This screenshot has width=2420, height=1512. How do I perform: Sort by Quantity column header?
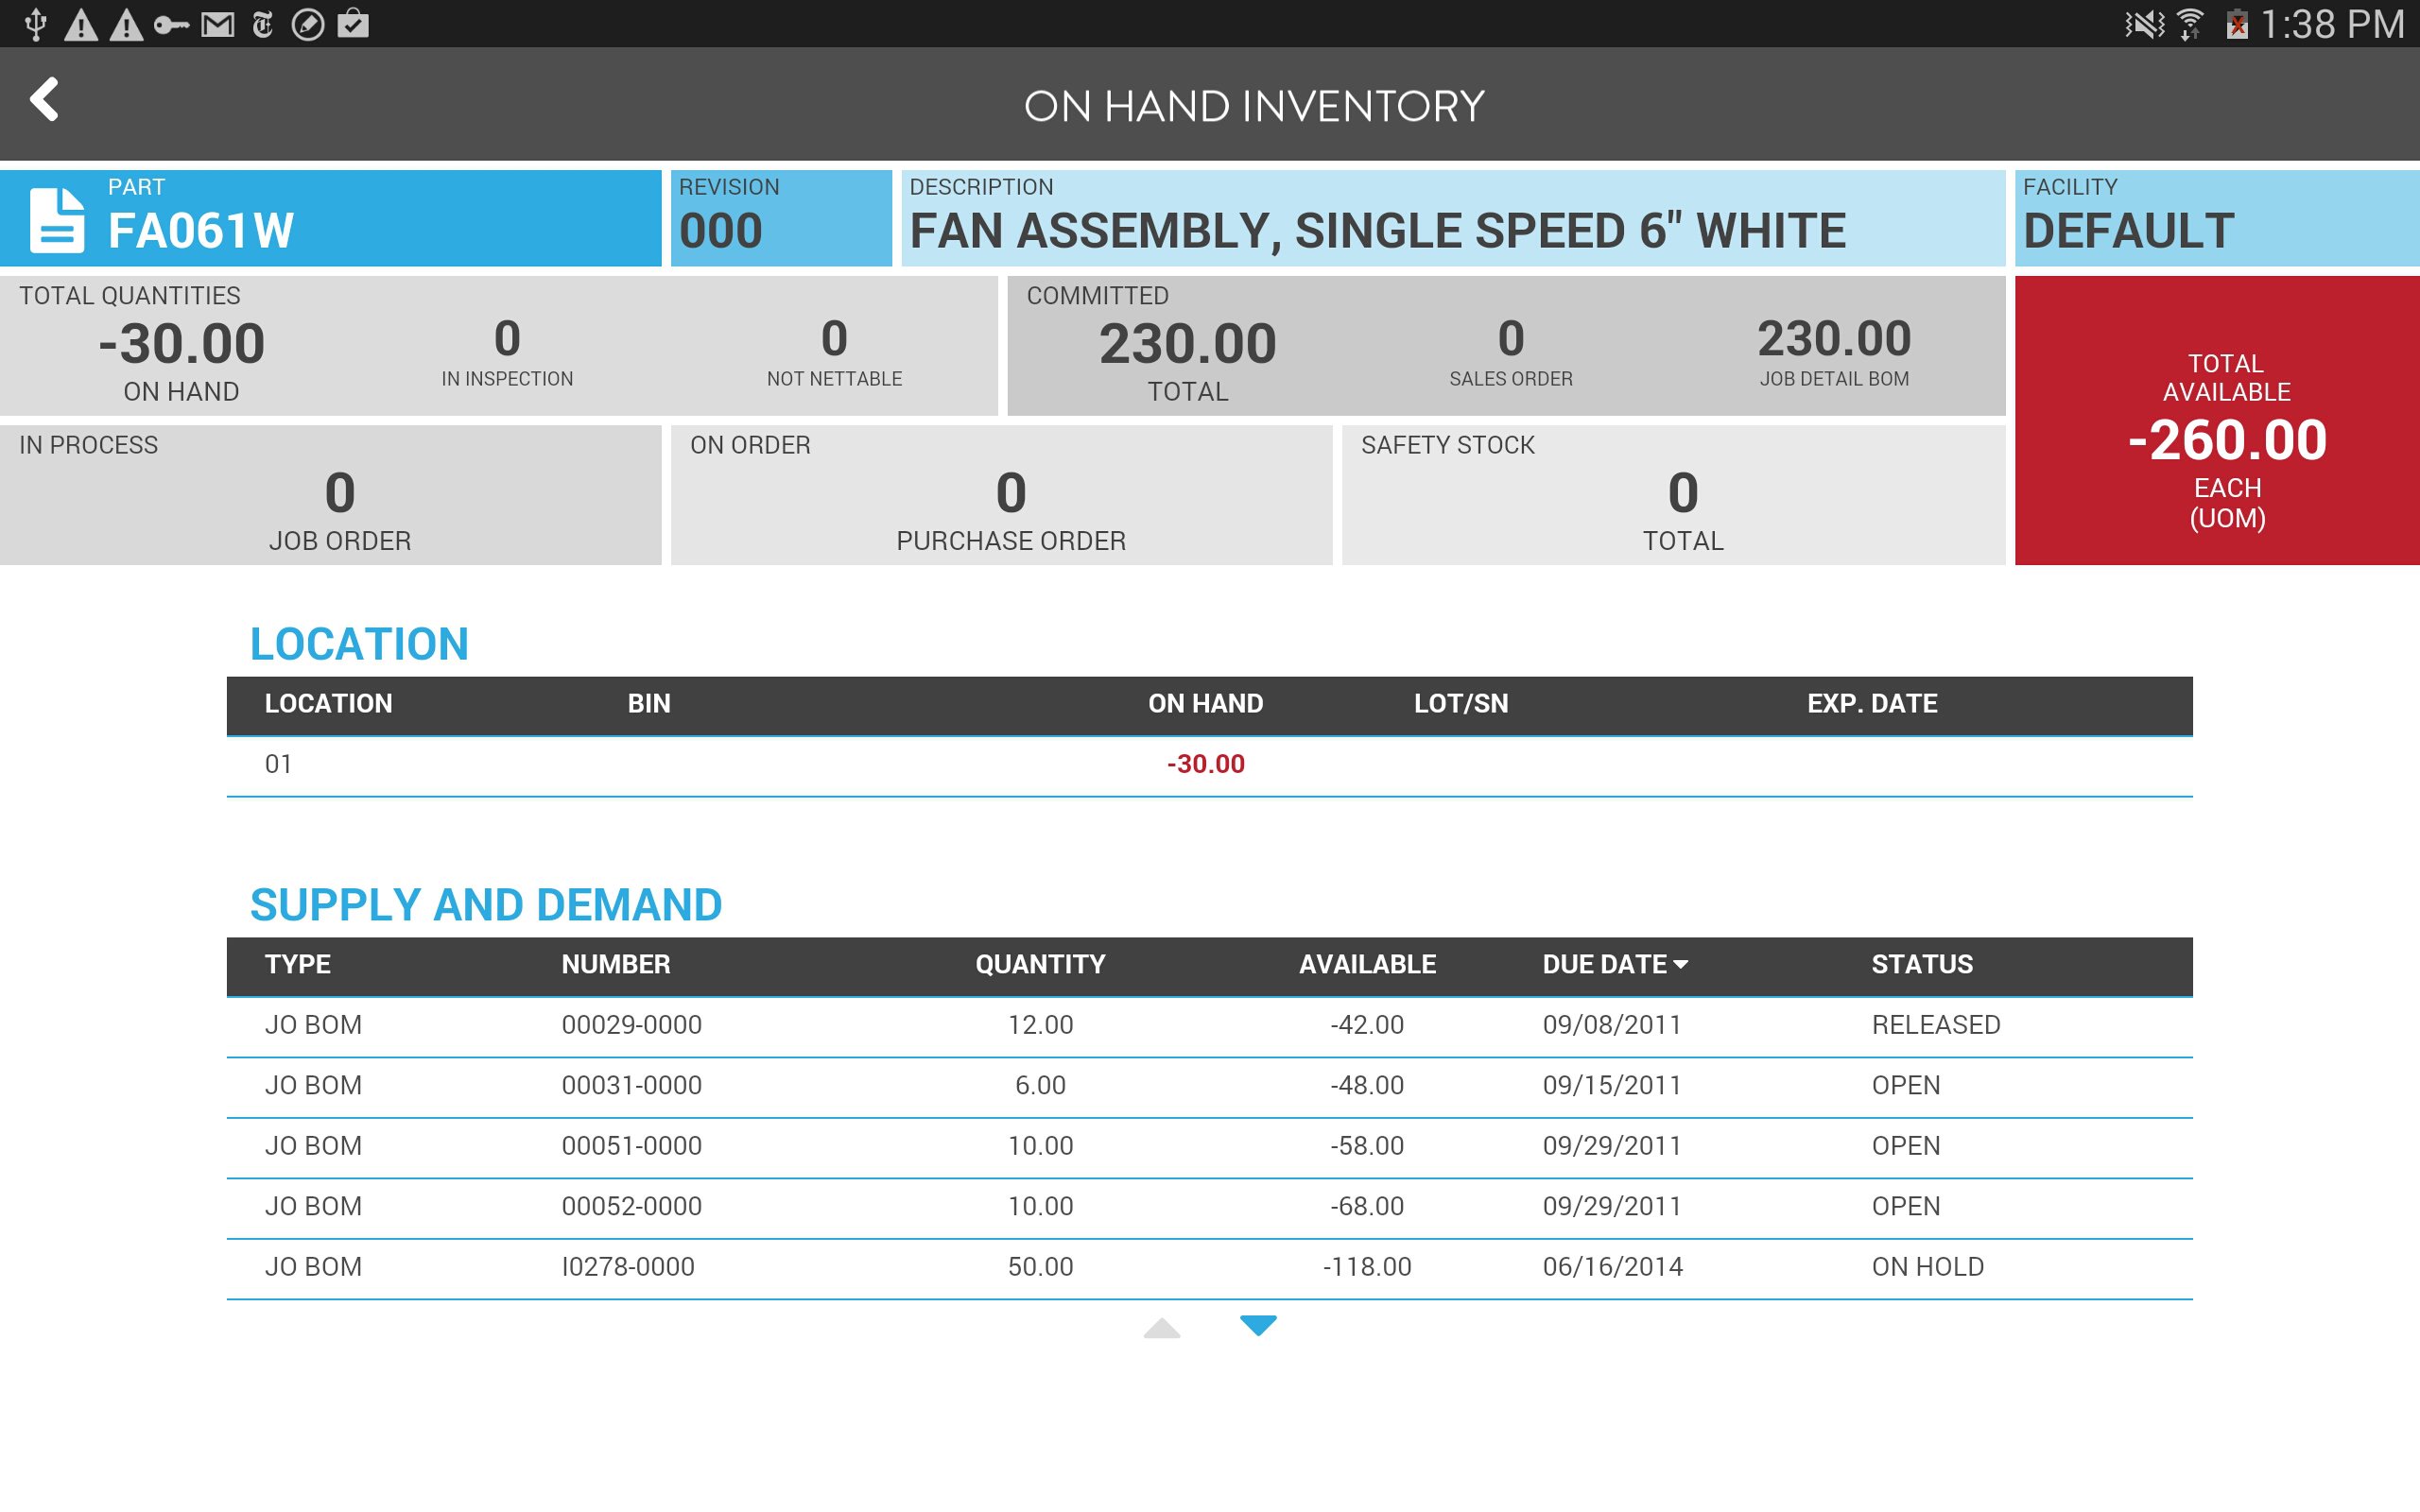(1040, 964)
